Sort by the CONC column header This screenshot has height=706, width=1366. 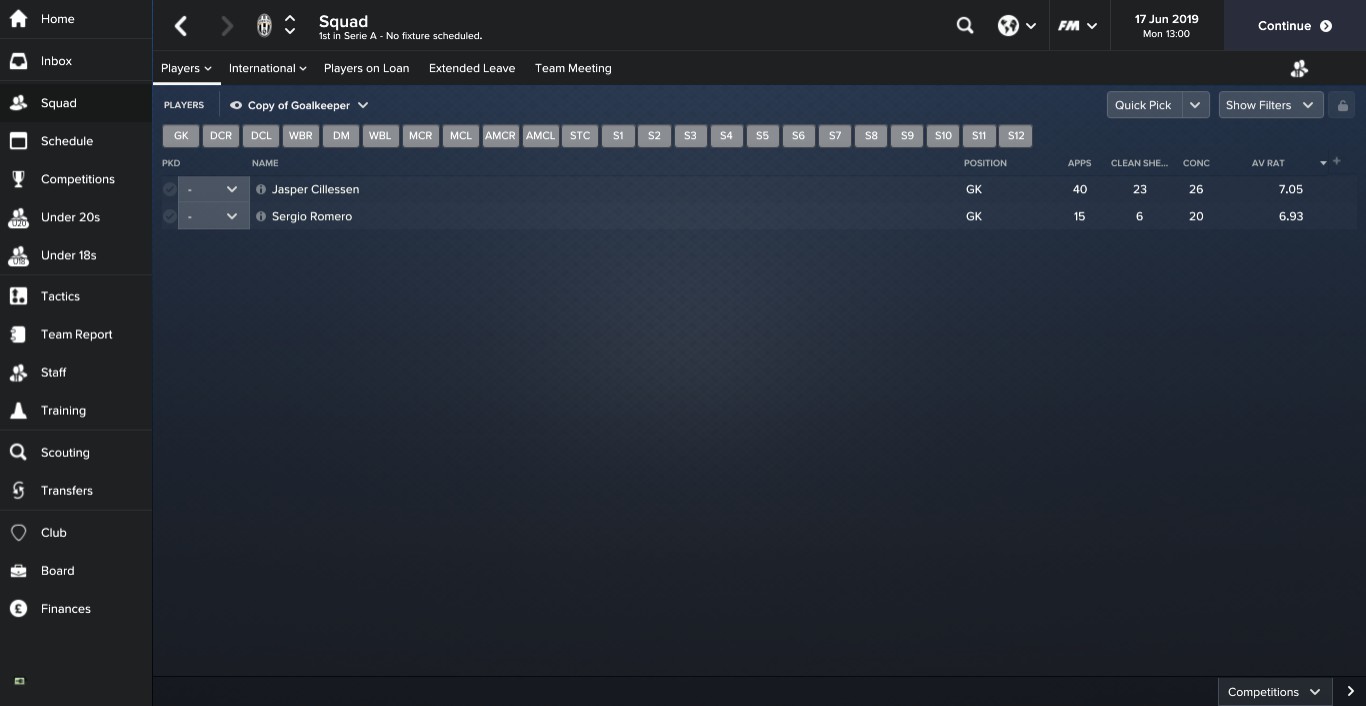pos(1196,162)
